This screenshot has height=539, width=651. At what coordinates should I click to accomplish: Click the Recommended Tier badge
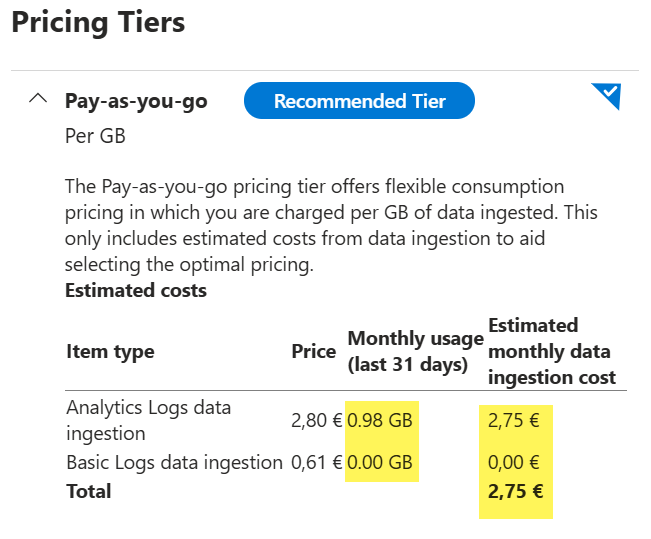[x=359, y=101]
